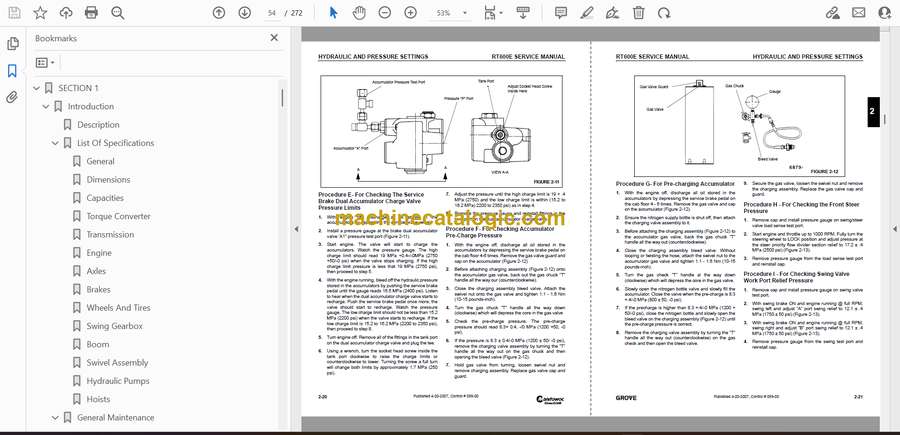Jump to Hydraulic Pumps bookmark
Image resolution: width=900 pixels, height=435 pixels.
118,381
